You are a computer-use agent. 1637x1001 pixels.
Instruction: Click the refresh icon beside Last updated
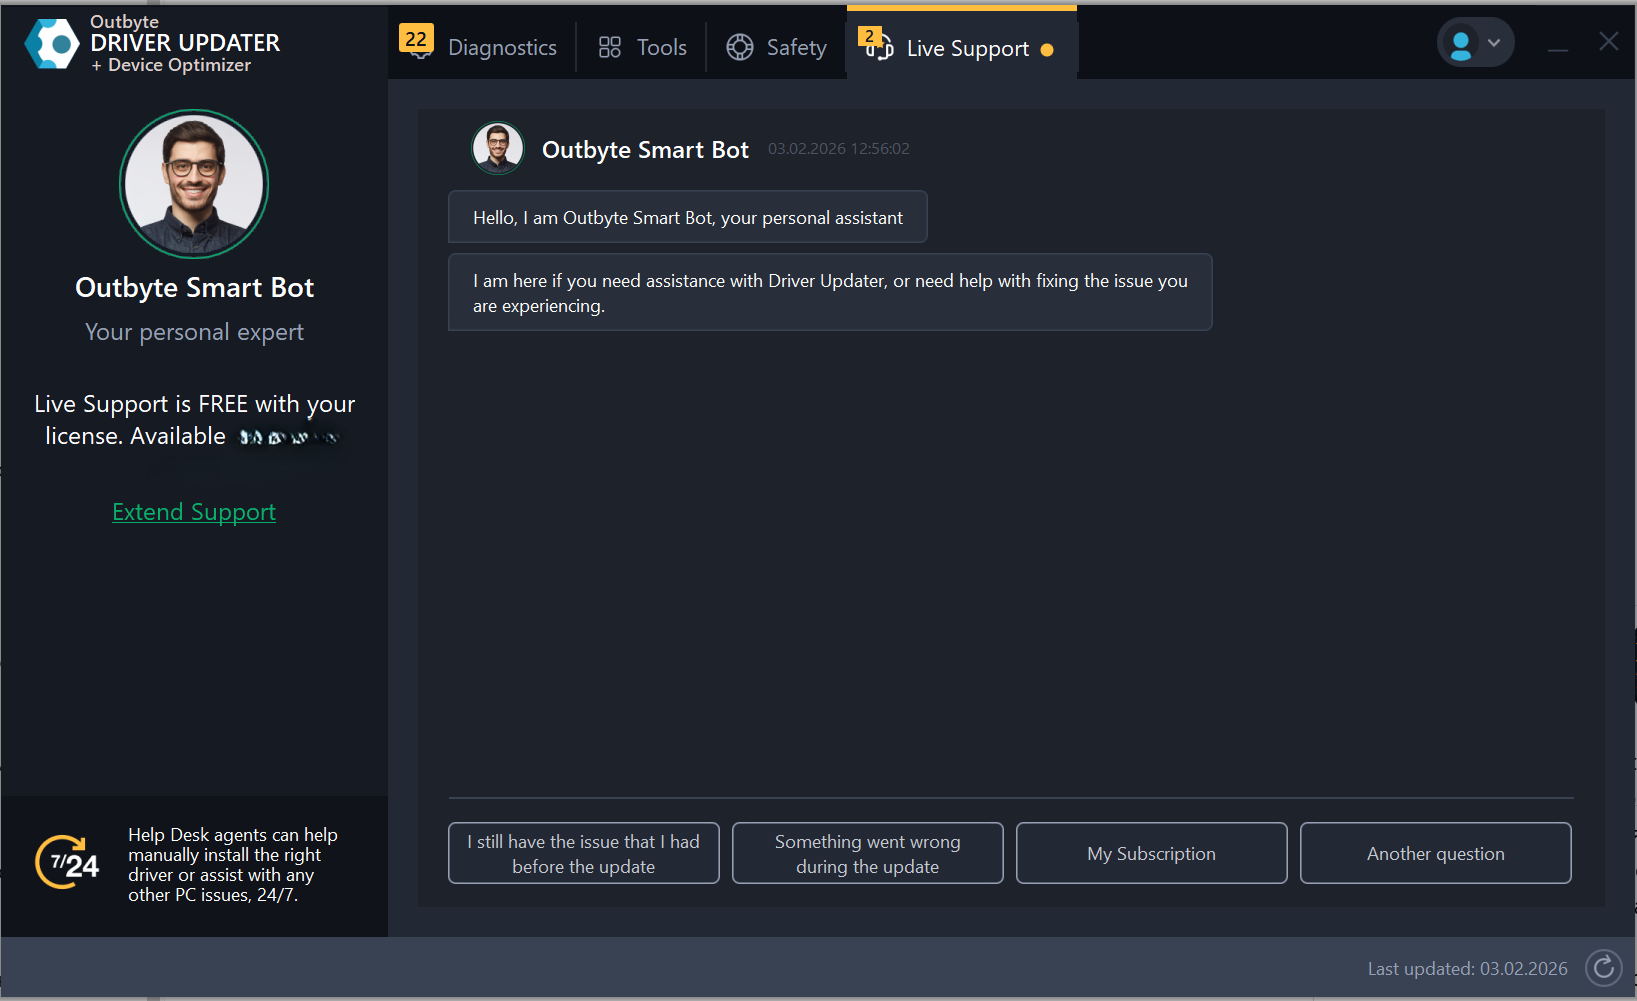coord(1603,968)
